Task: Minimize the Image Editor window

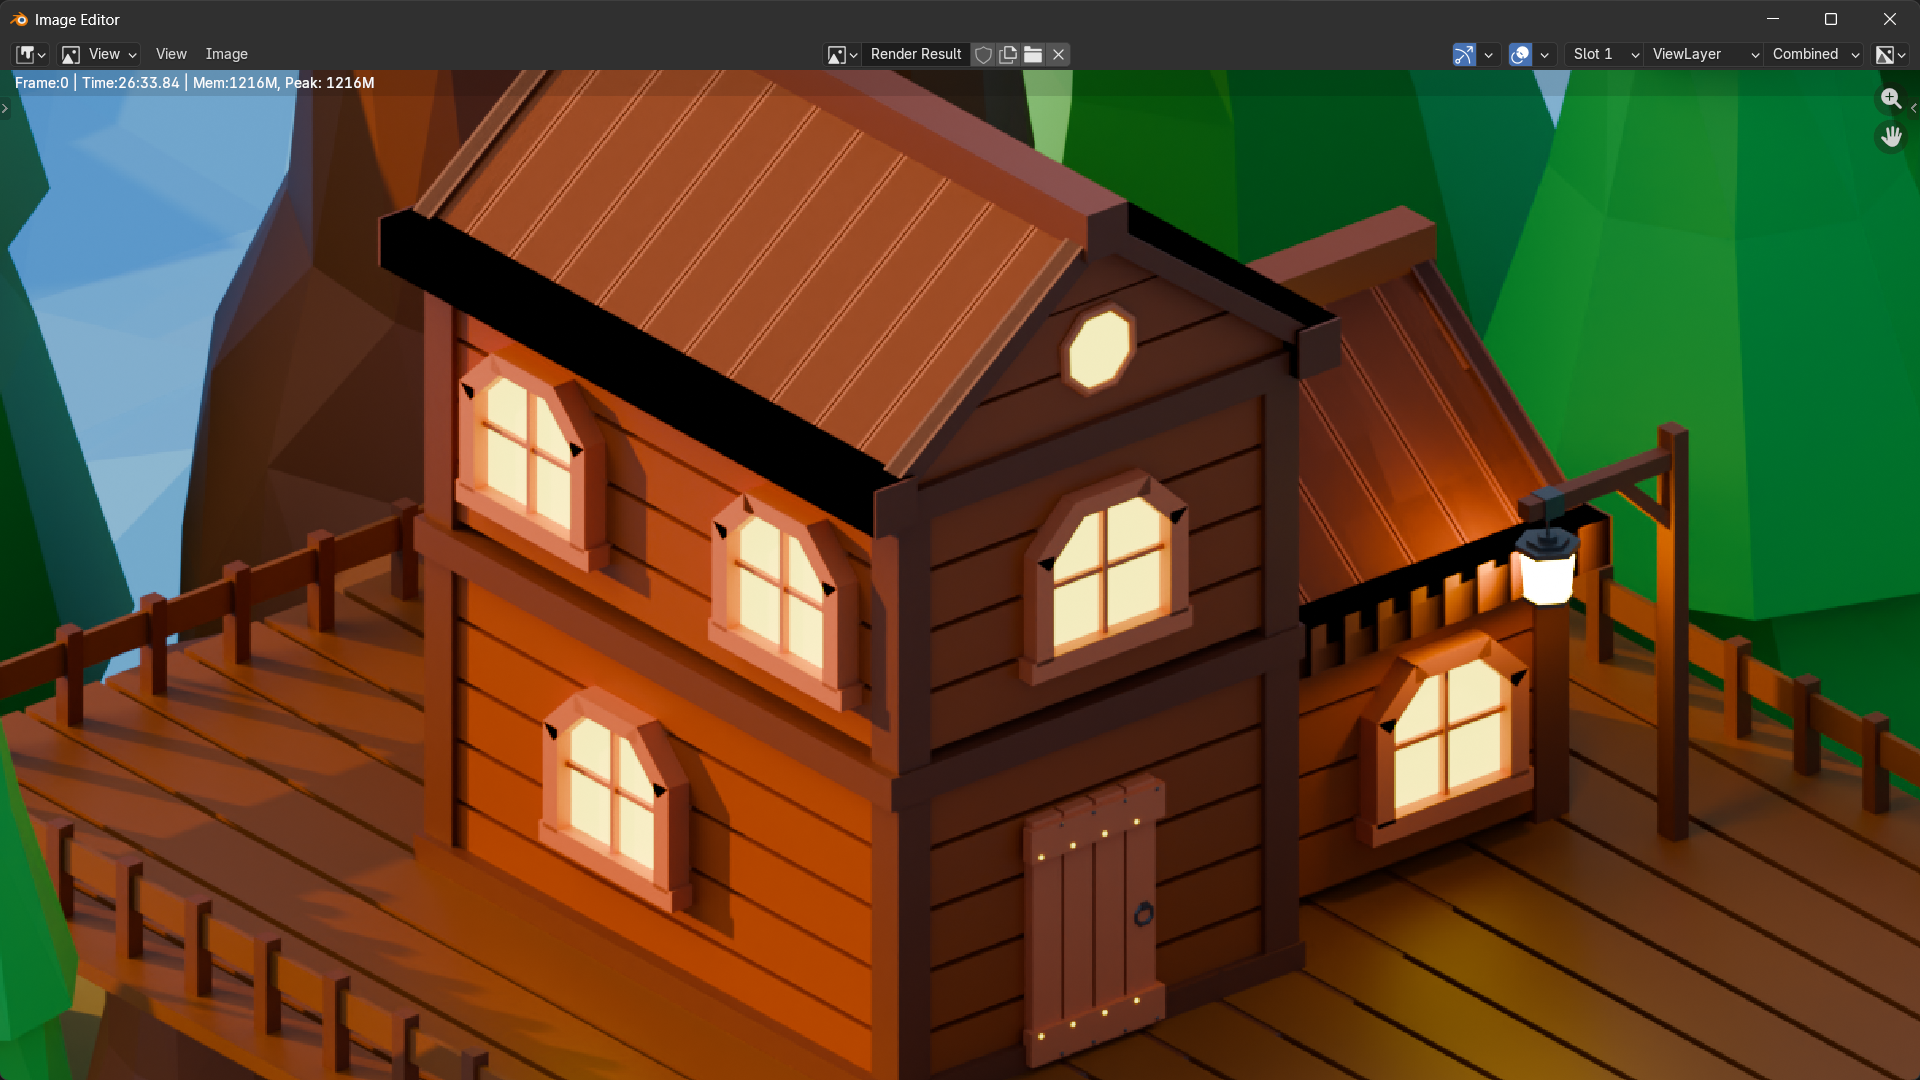Action: click(1773, 19)
